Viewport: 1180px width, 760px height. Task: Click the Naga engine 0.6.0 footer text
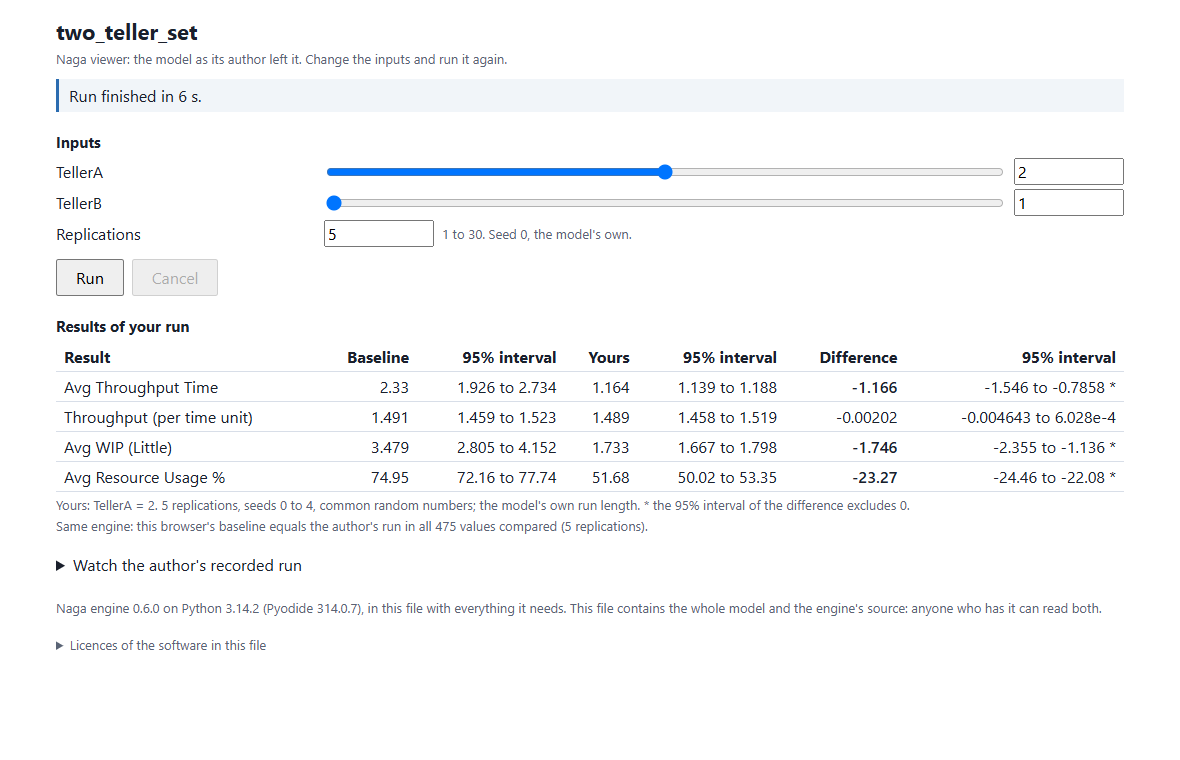coord(579,609)
